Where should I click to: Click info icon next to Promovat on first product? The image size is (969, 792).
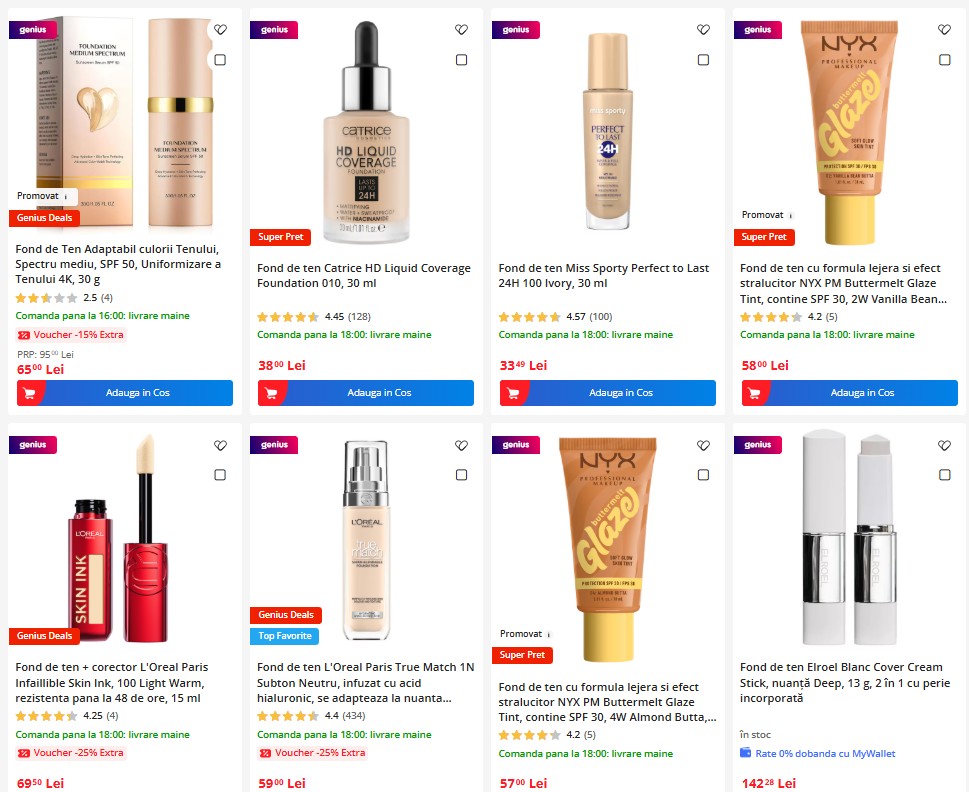click(x=66, y=196)
